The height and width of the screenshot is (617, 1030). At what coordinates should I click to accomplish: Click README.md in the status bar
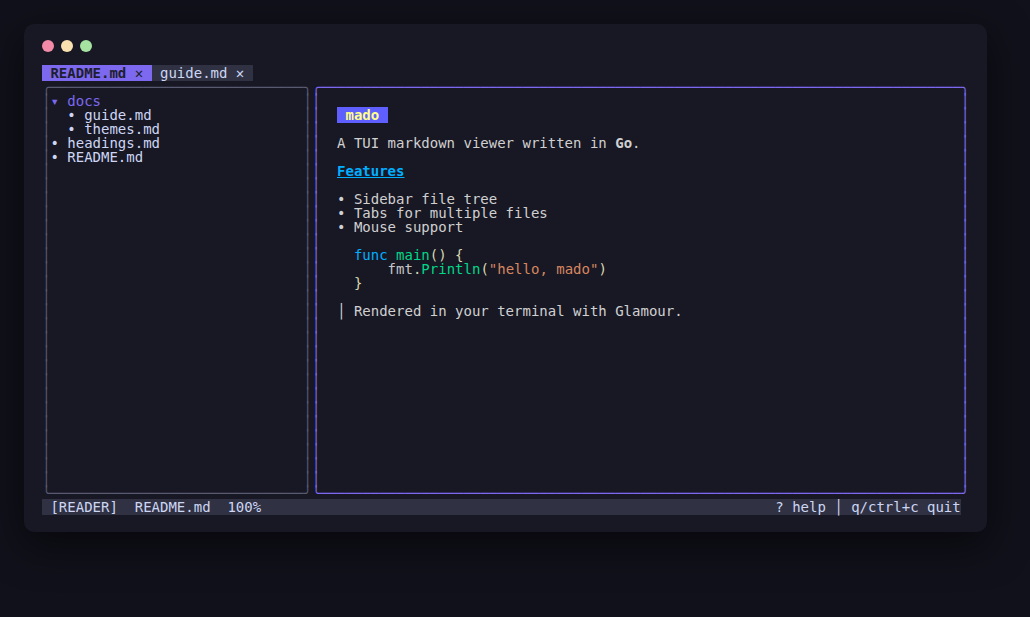172,507
